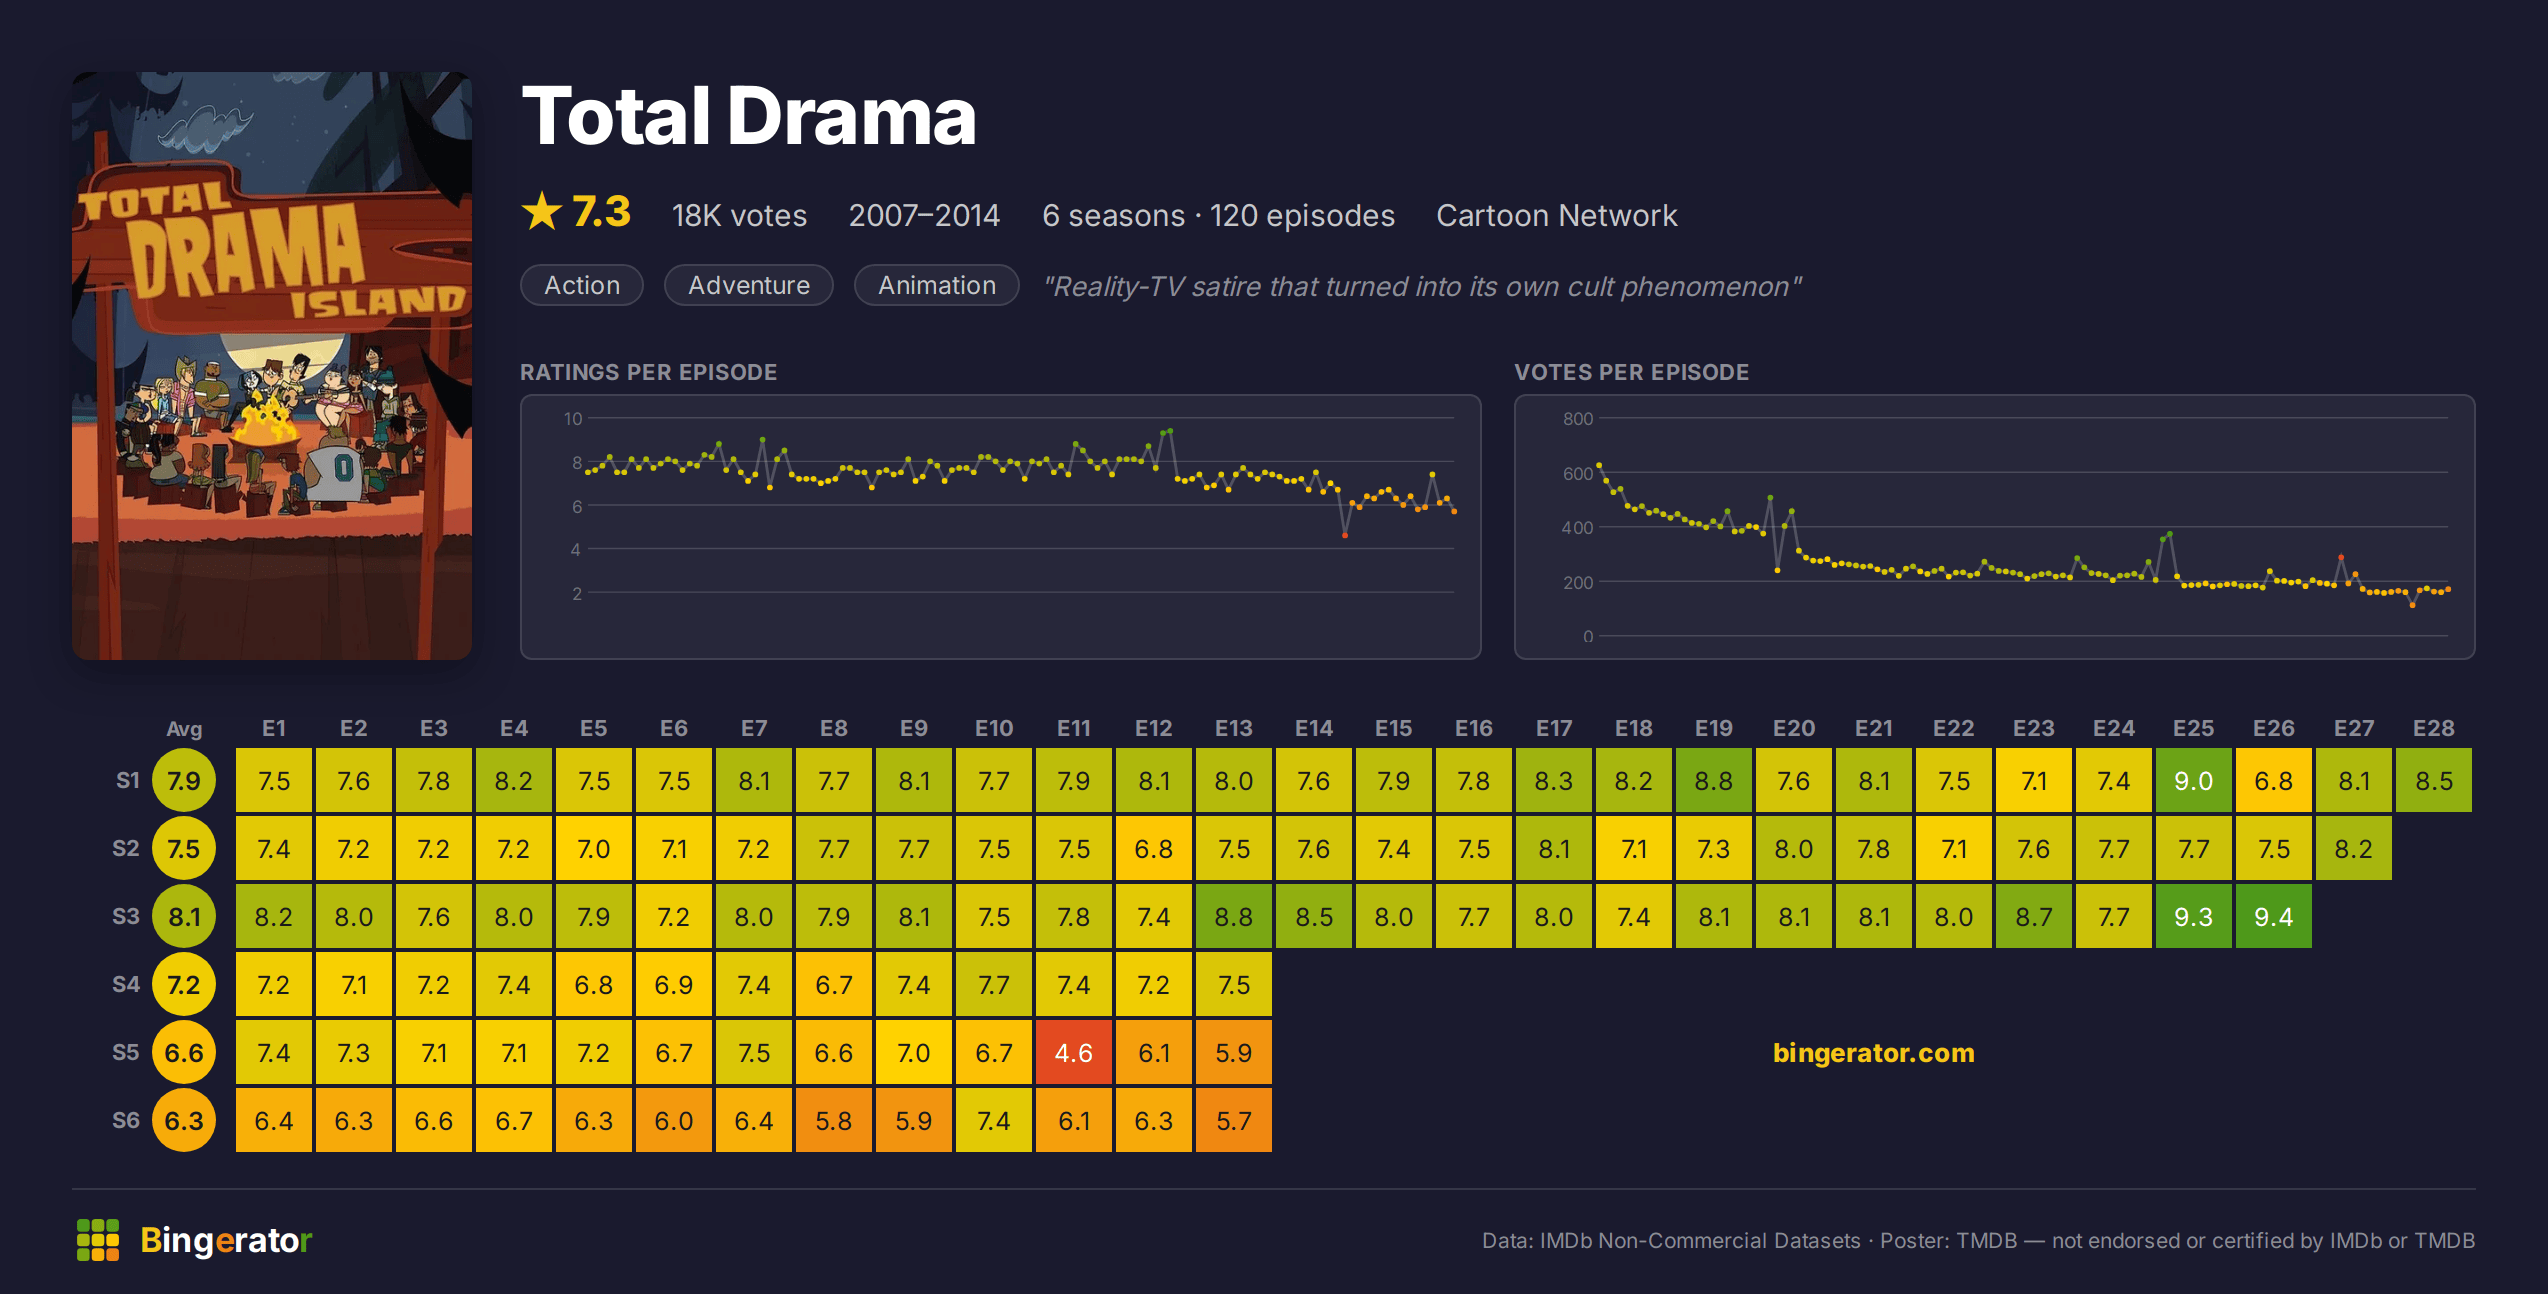
Task: Click the S5 average 6.6 badge
Action: [x=184, y=1052]
